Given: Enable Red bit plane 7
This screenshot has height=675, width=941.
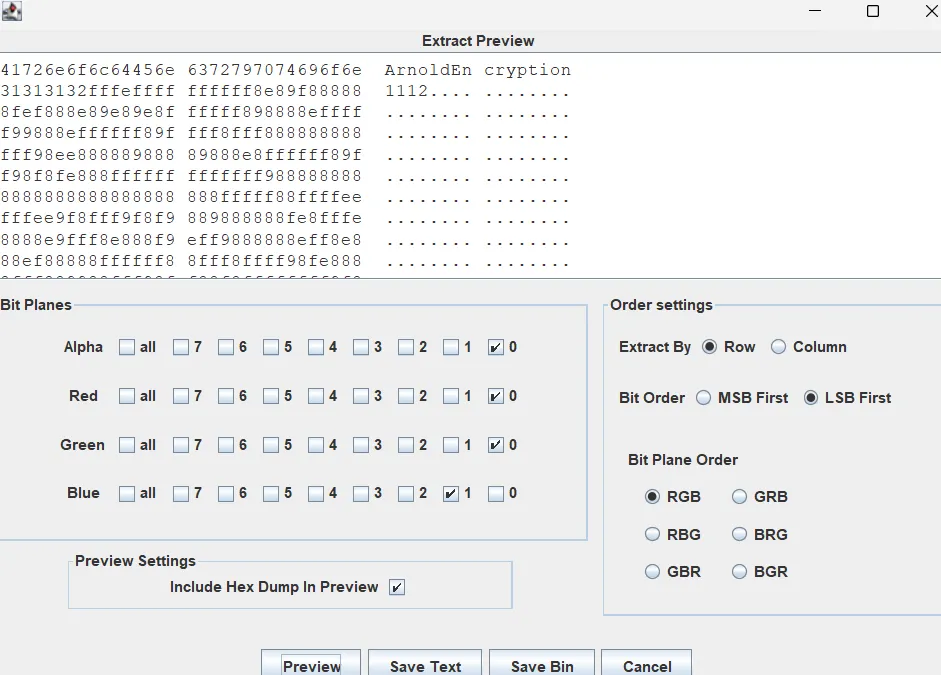Looking at the screenshot, I should (x=181, y=396).
